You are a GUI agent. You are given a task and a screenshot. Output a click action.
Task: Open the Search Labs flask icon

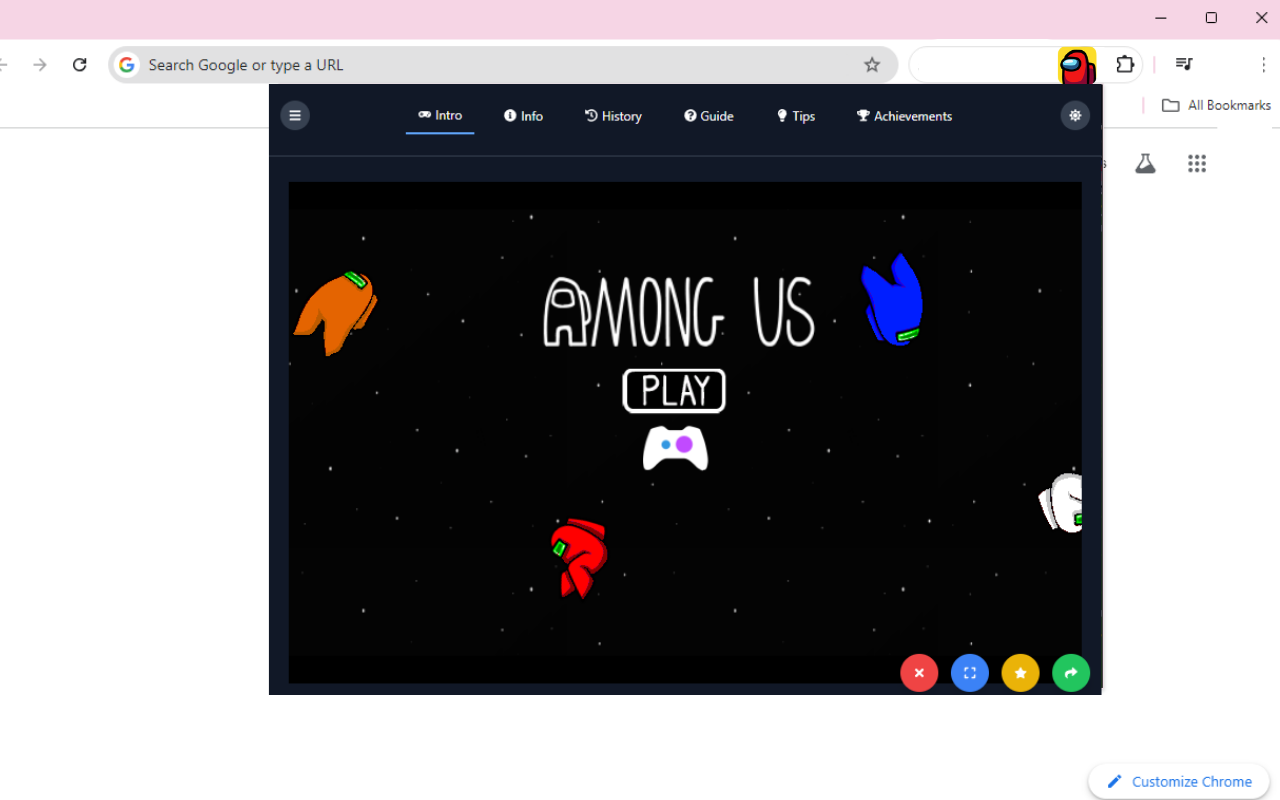[1145, 163]
